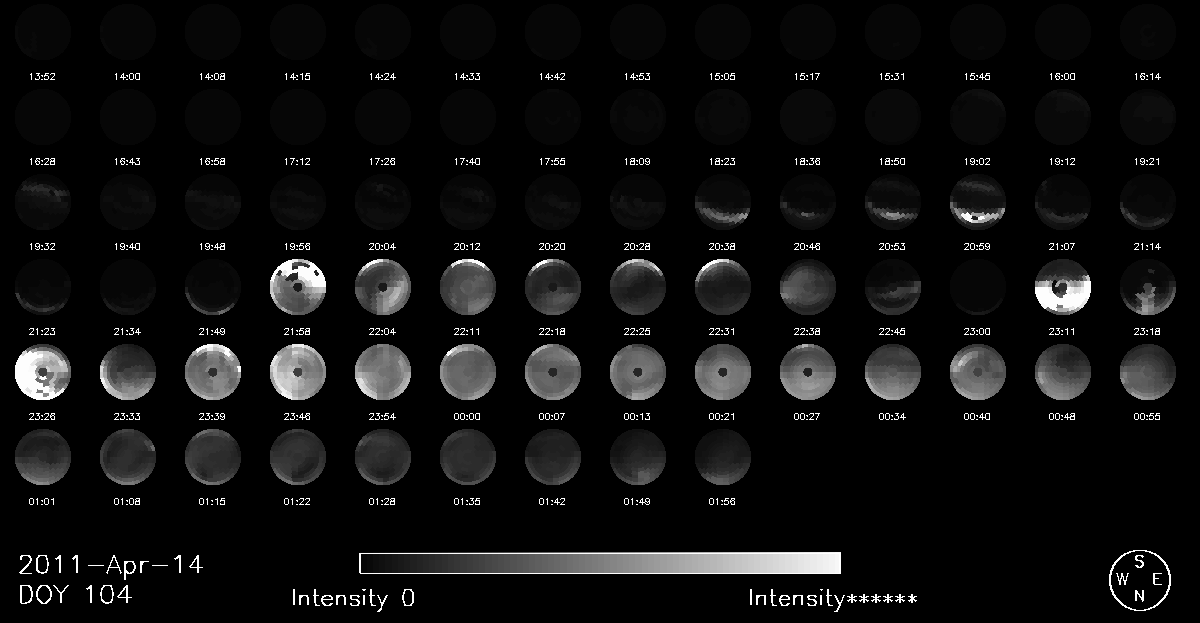Screen dimensions: 1200x623
Task: Open the disk image labeled 00:34
Action: 893,372
